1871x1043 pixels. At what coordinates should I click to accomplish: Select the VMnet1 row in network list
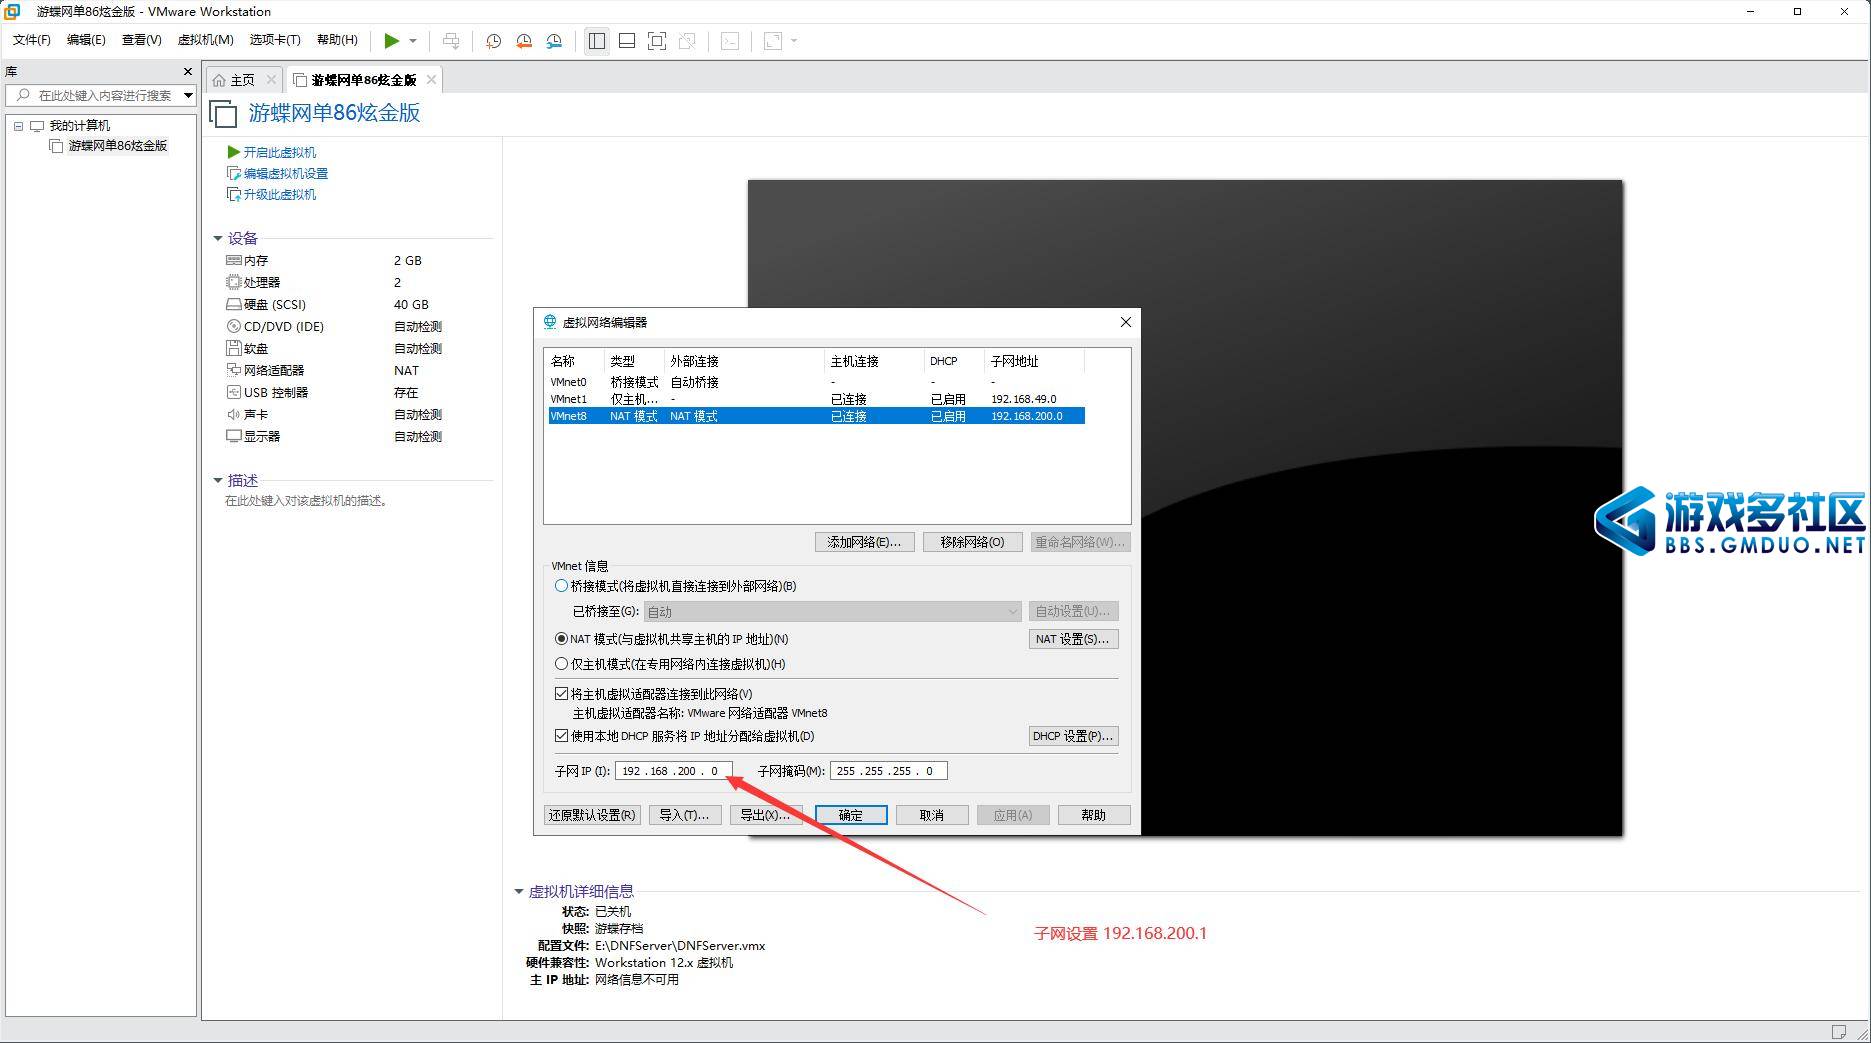[x=816, y=399]
